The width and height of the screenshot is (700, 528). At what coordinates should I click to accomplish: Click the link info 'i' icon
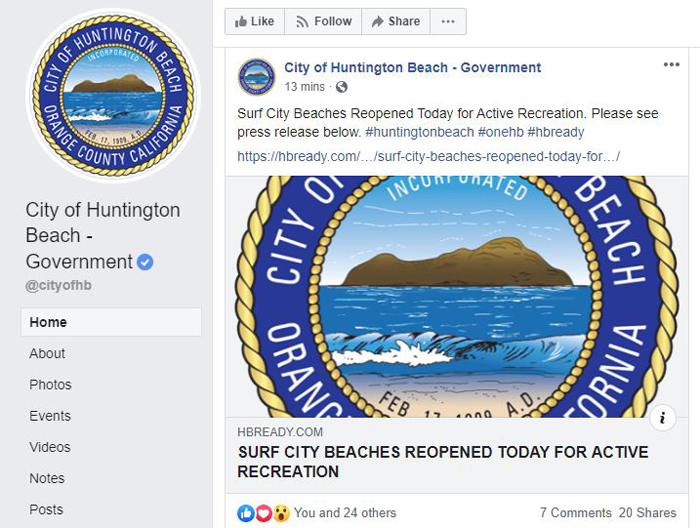pyautogui.click(x=662, y=418)
